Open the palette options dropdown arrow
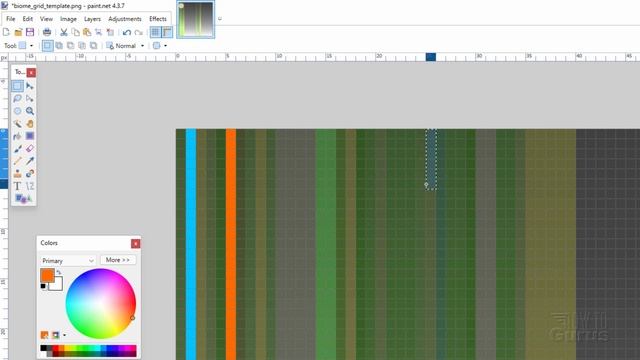 [64, 335]
